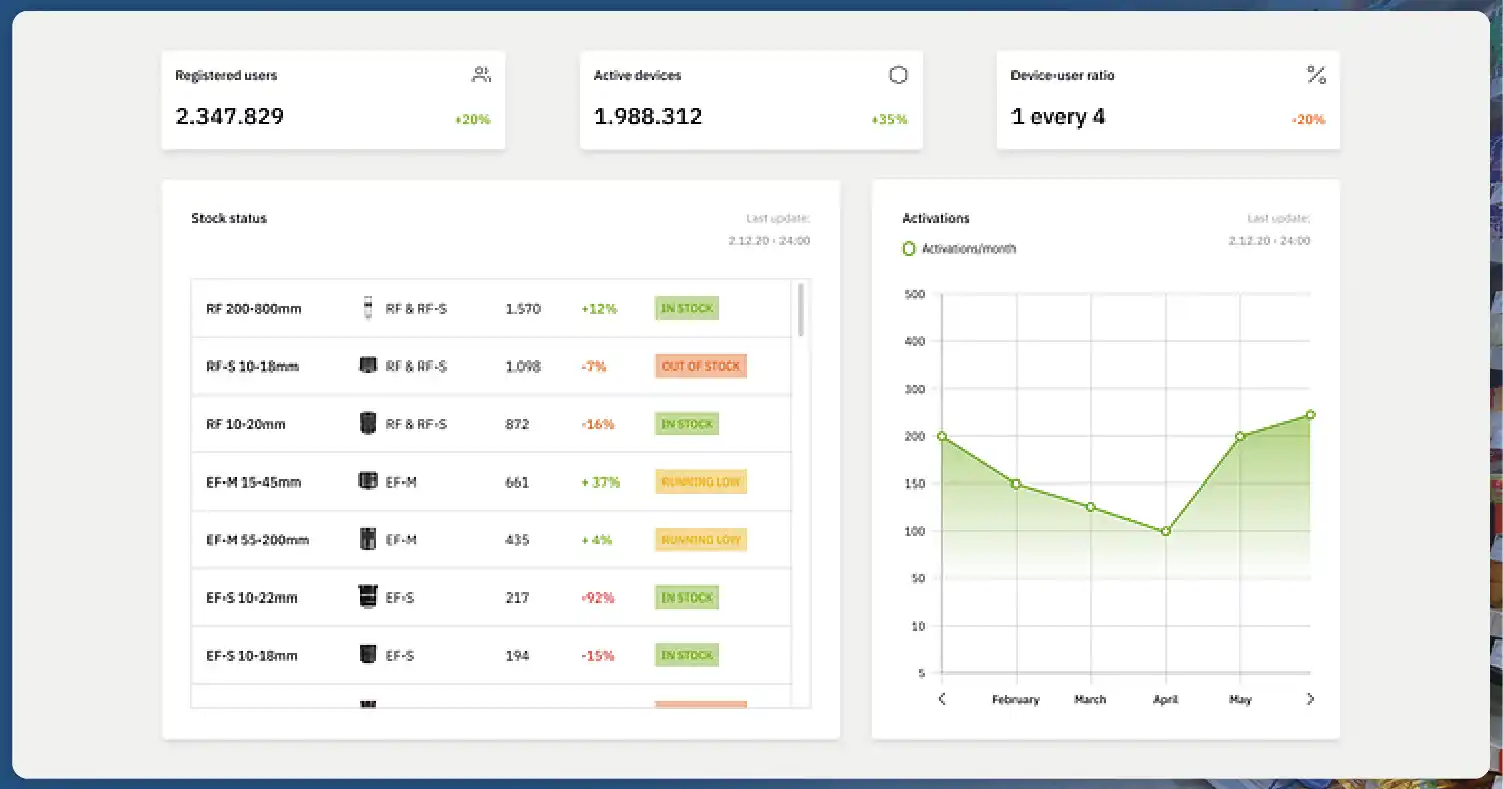Click the Stock status panel title
Viewport: 1503px width, 789px height.
[x=229, y=218]
